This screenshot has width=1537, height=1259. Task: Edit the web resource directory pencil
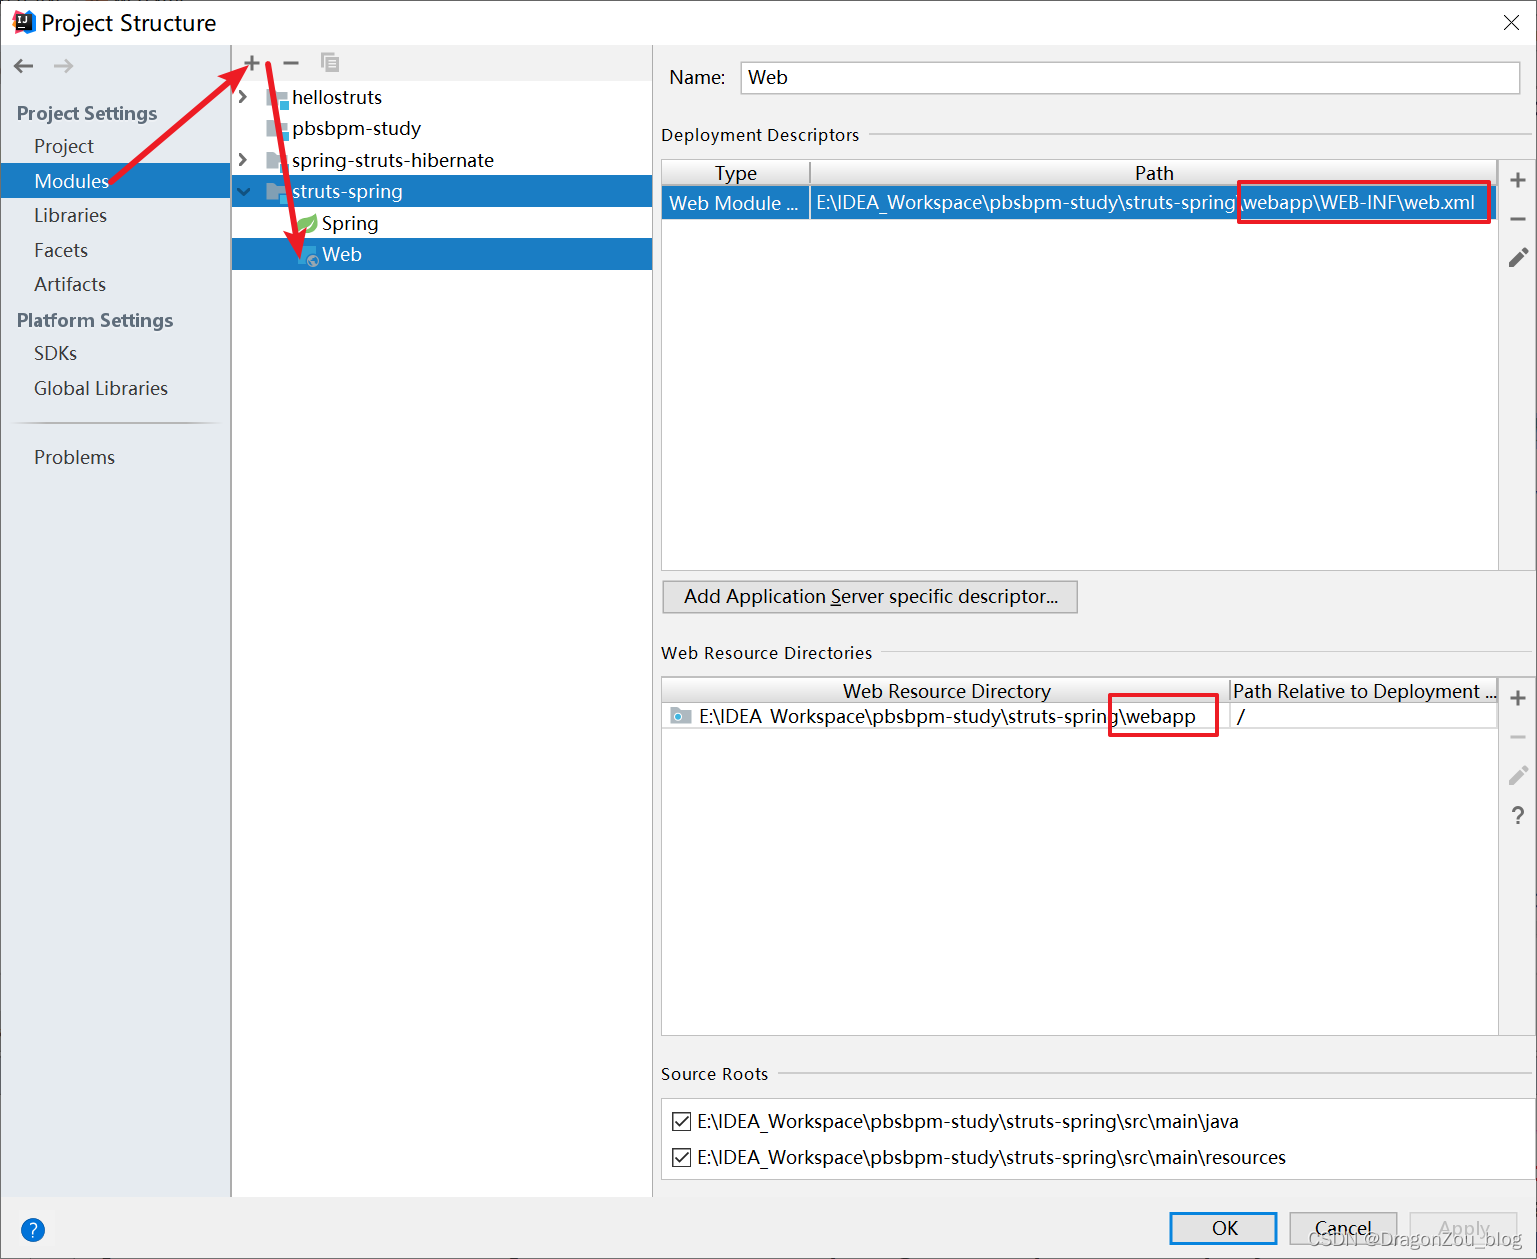point(1518,776)
